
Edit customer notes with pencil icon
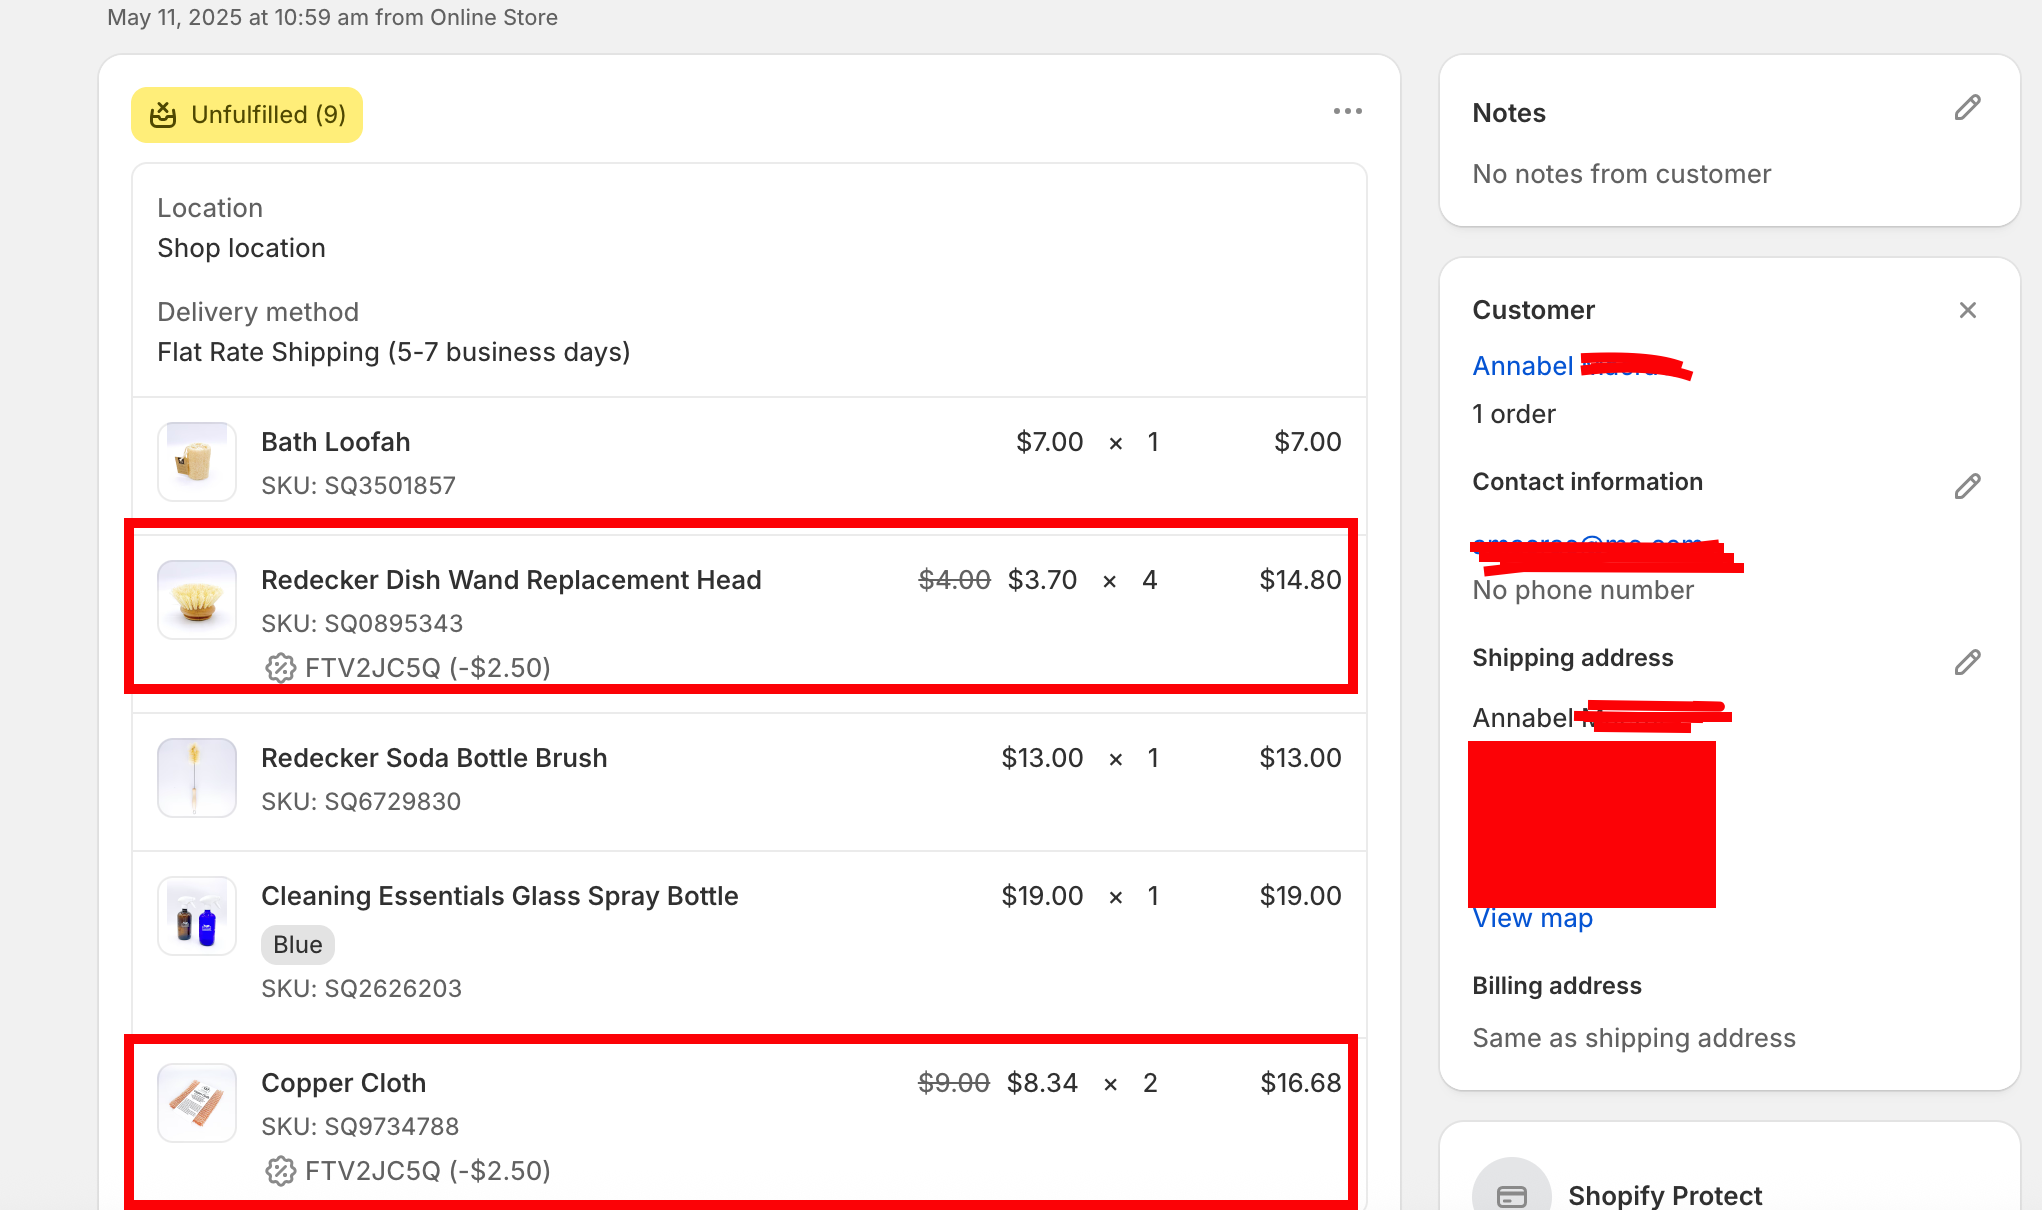point(1967,108)
